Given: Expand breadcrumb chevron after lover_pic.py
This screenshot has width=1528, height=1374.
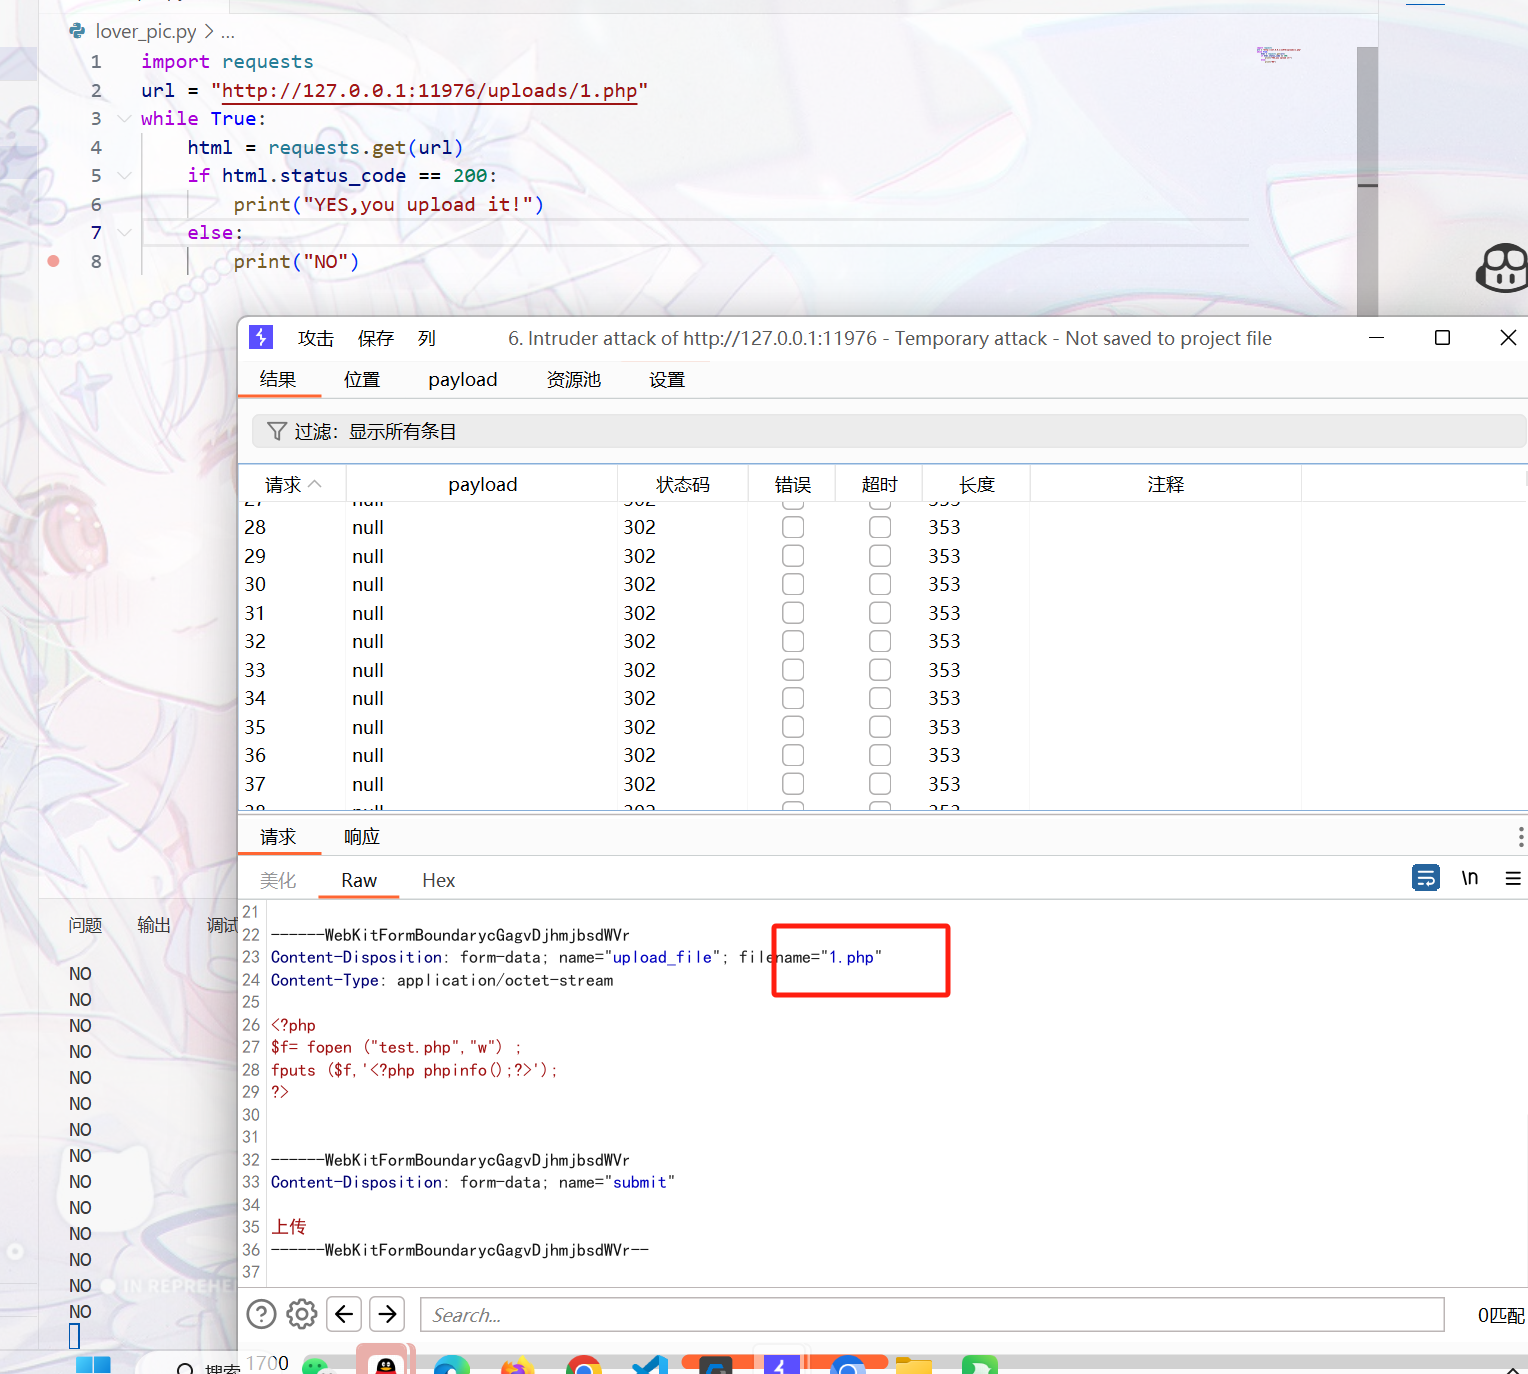Looking at the screenshot, I should (209, 31).
